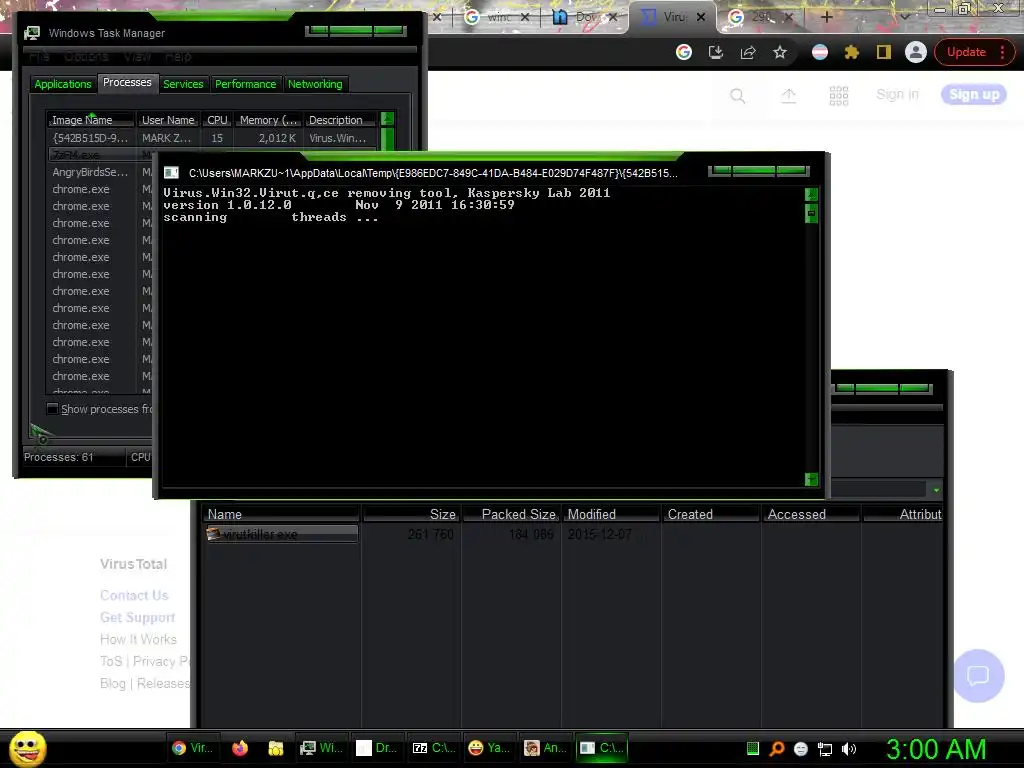Open a new Chrome tab with plus button
The height and width of the screenshot is (768, 1024).
point(826,17)
